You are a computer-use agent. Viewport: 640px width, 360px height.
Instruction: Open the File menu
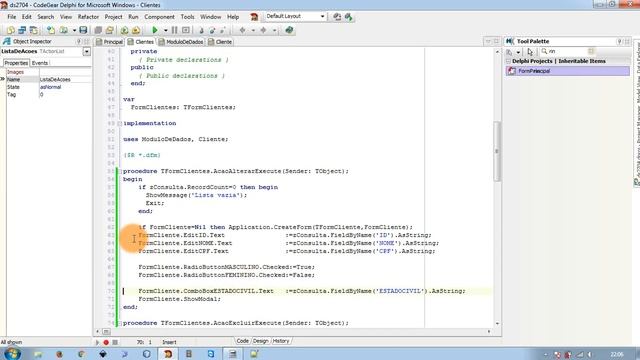(x=11, y=17)
